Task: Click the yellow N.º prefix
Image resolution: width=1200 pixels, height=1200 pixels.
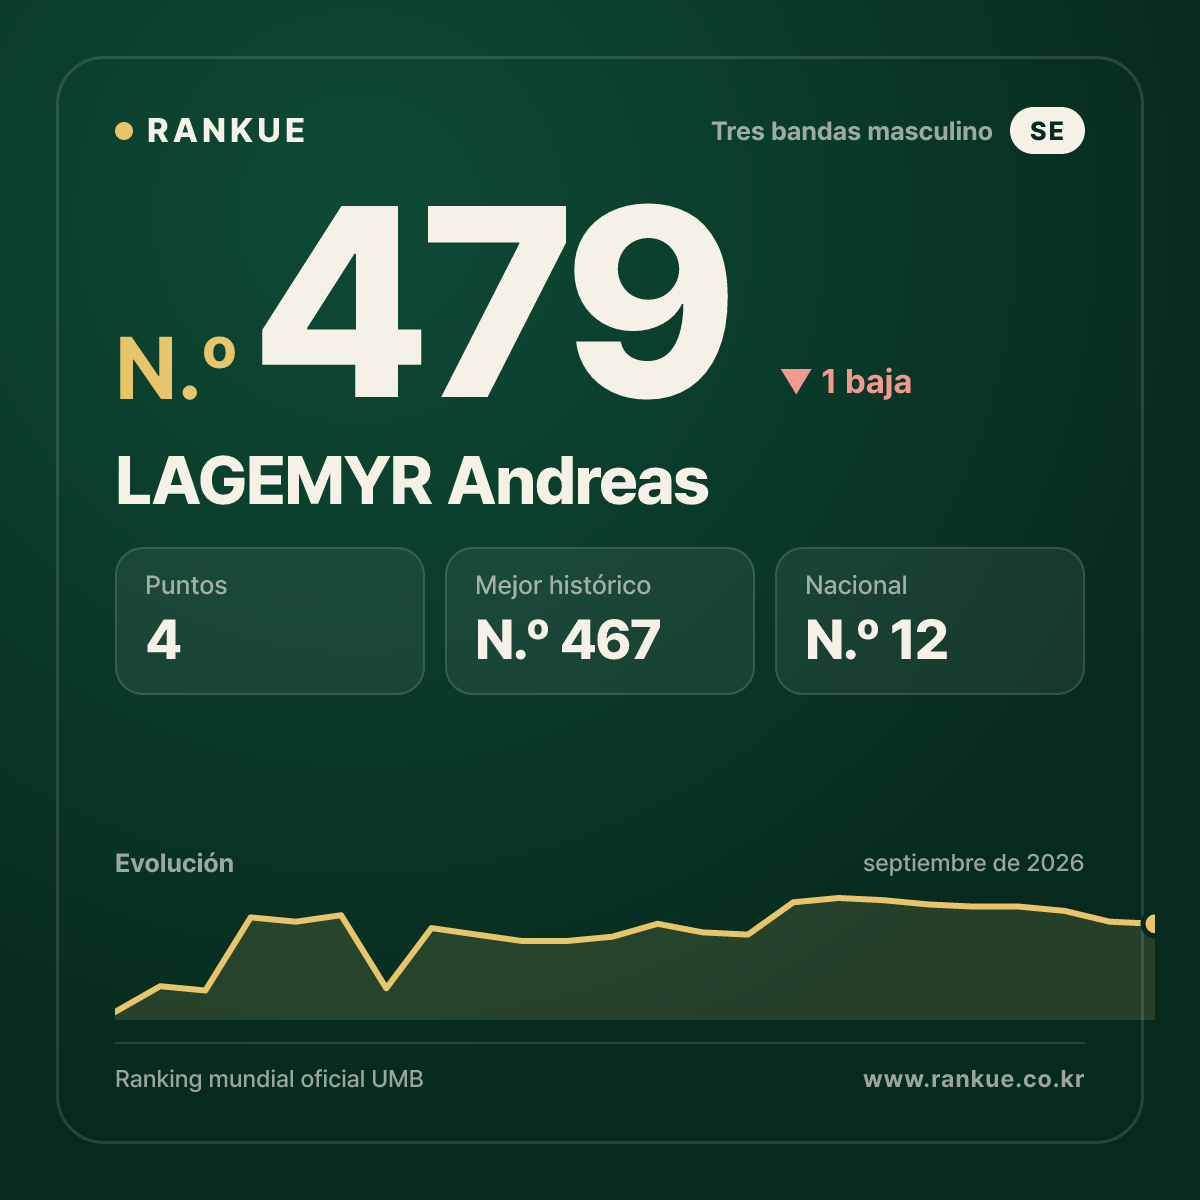Action: coord(177,369)
